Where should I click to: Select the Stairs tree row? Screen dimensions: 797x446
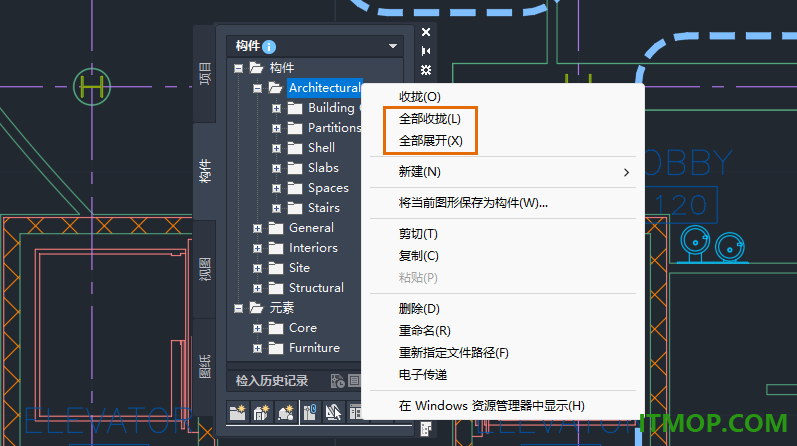[323, 208]
